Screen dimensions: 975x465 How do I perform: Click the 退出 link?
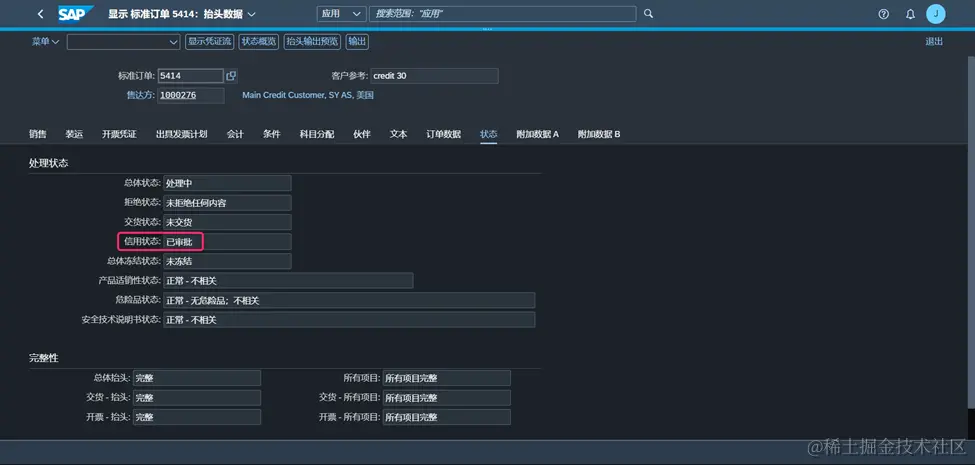tap(934, 42)
